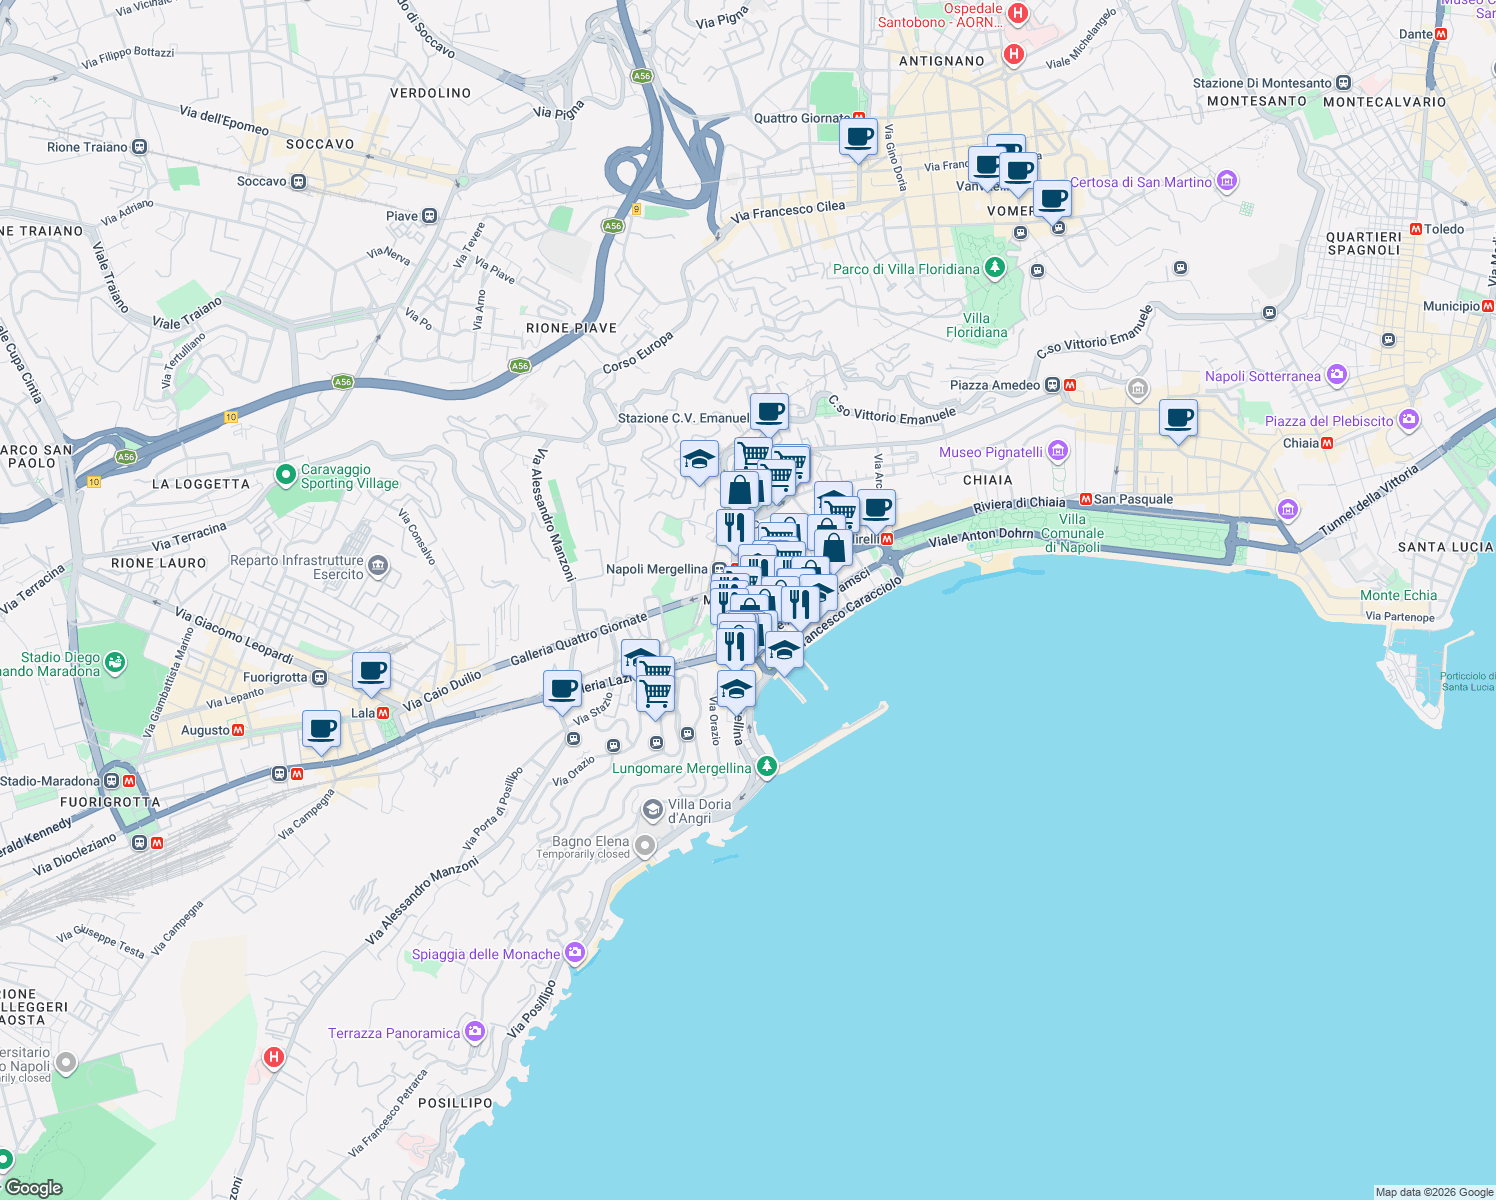The height and width of the screenshot is (1200, 1496).
Task: Open Caravaggio Sporting Village green icon
Action: [286, 473]
